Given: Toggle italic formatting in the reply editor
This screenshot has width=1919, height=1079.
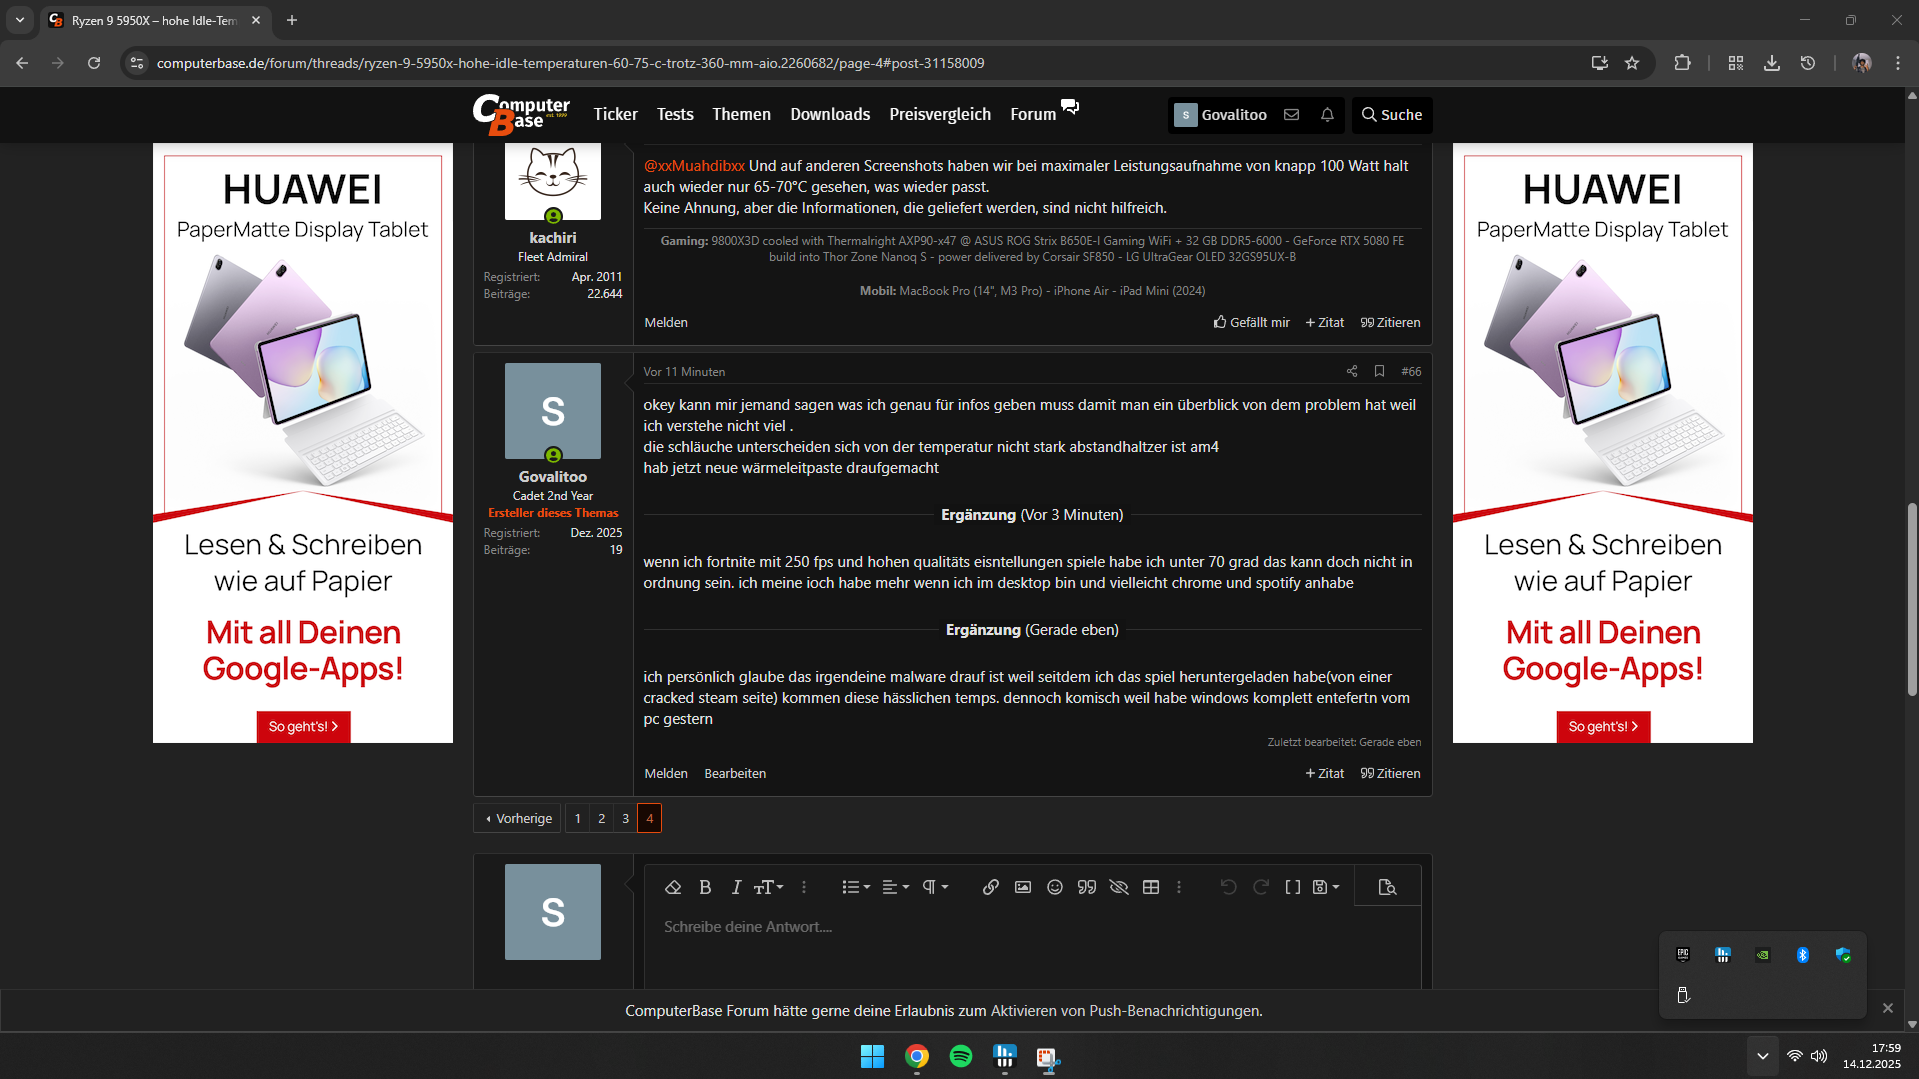Looking at the screenshot, I should point(736,887).
